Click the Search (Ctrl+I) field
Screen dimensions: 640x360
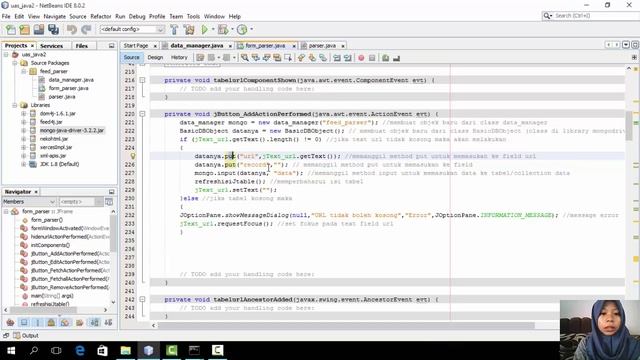coord(591,16)
